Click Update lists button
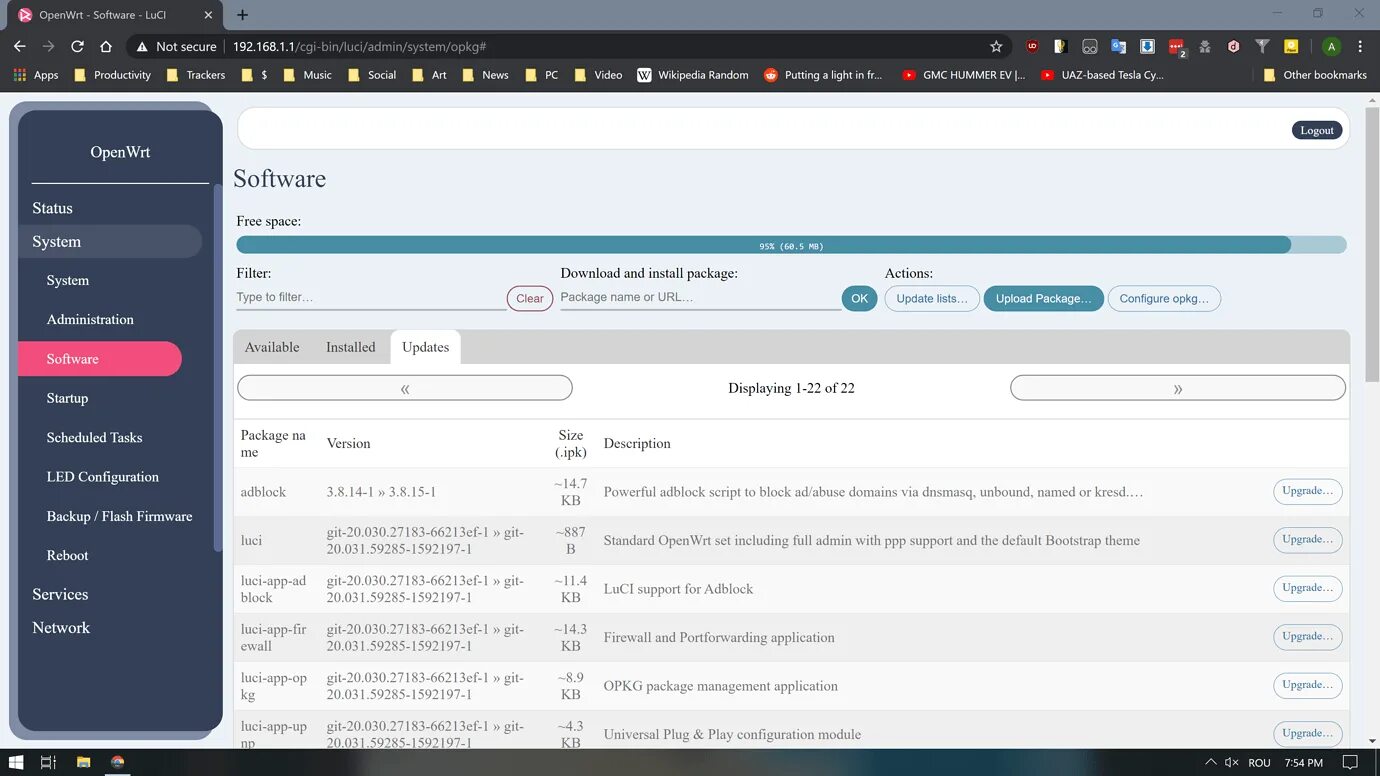 click(x=932, y=298)
